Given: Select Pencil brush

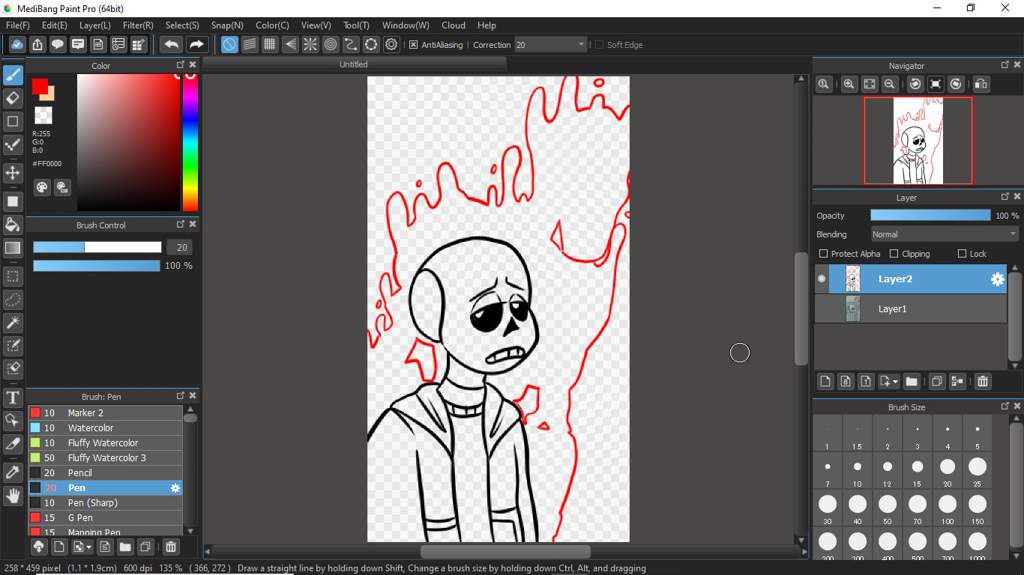Looking at the screenshot, I should click(x=105, y=473).
